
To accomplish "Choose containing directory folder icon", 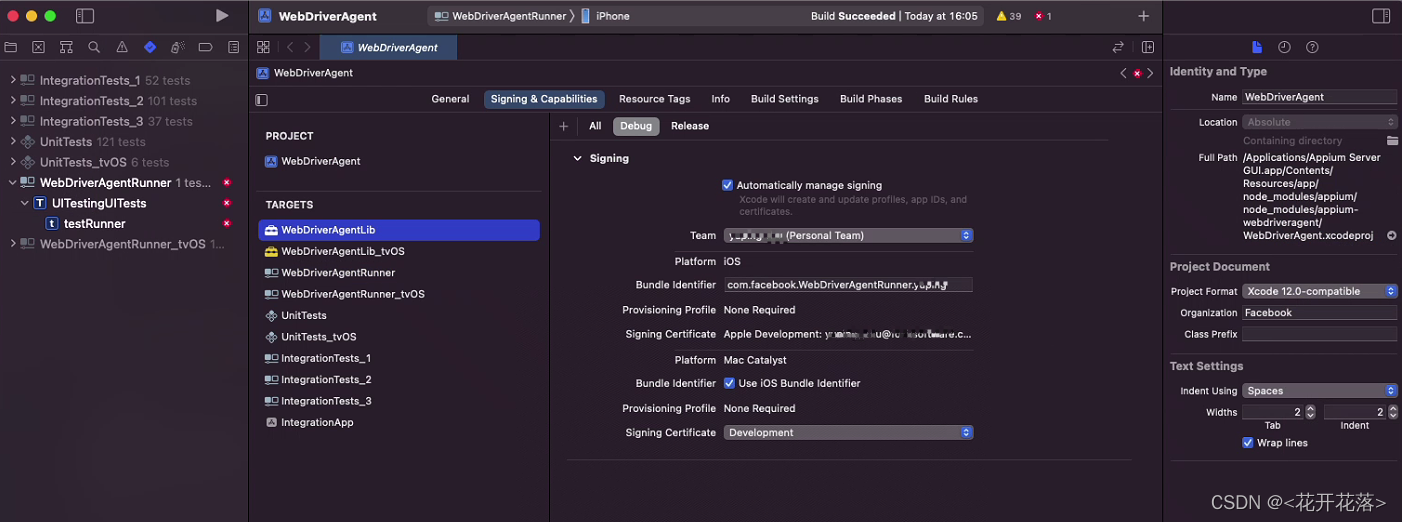I will click(x=1392, y=141).
